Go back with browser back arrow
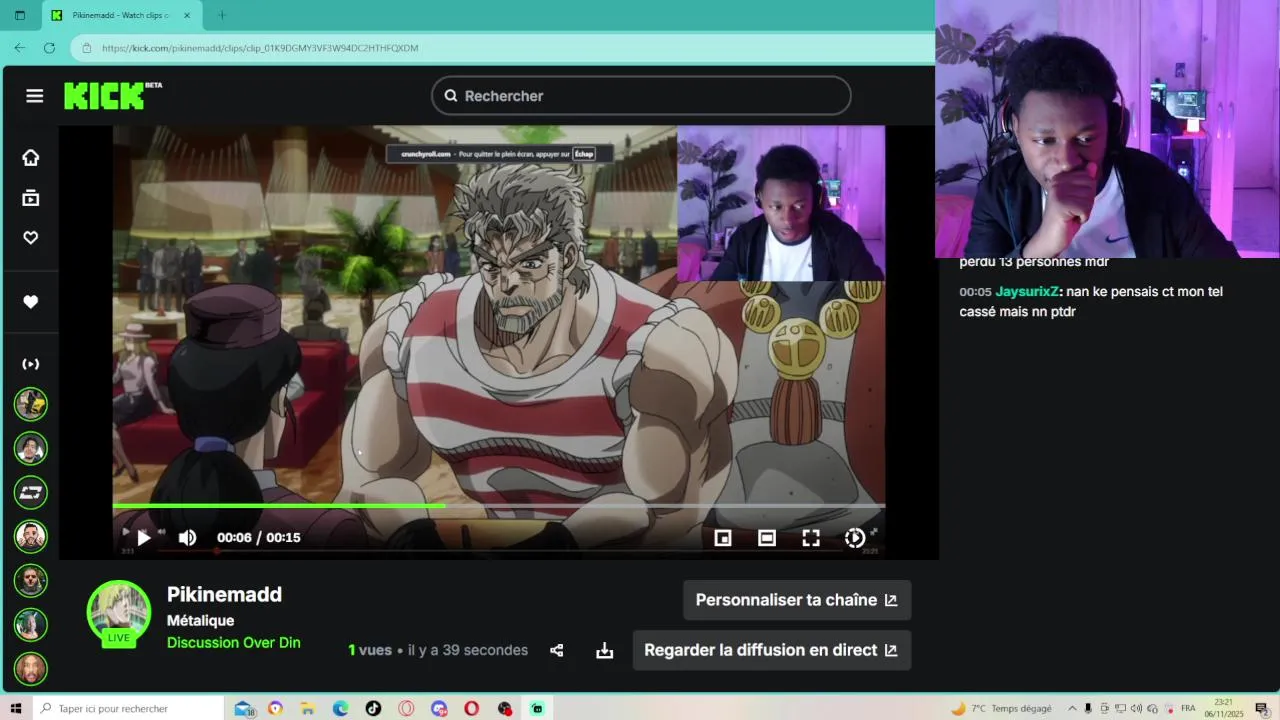Viewport: 1280px width, 720px height. pyautogui.click(x=20, y=48)
